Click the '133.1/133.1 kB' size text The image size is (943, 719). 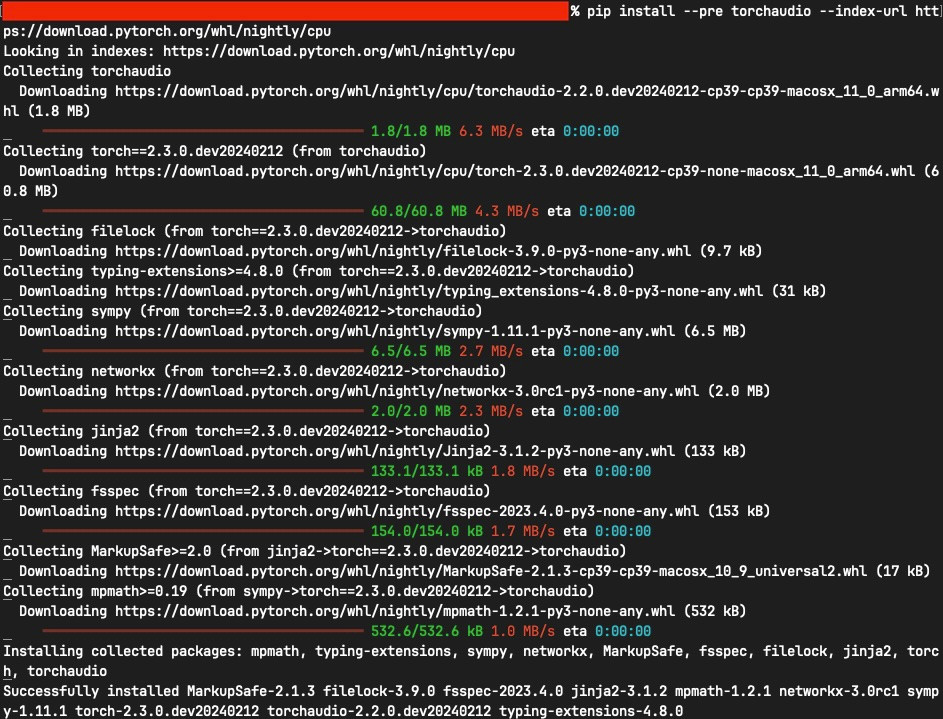[427, 471]
